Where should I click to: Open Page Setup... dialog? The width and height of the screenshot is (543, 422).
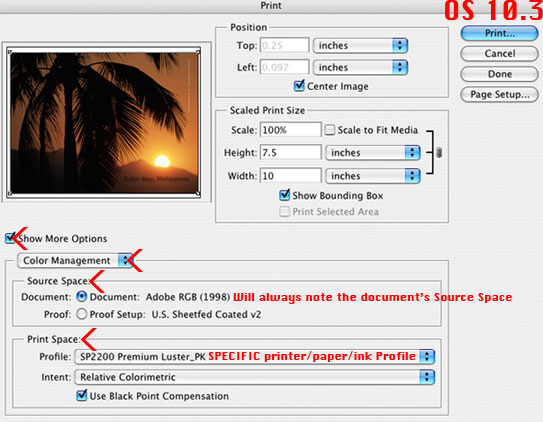coord(499,94)
